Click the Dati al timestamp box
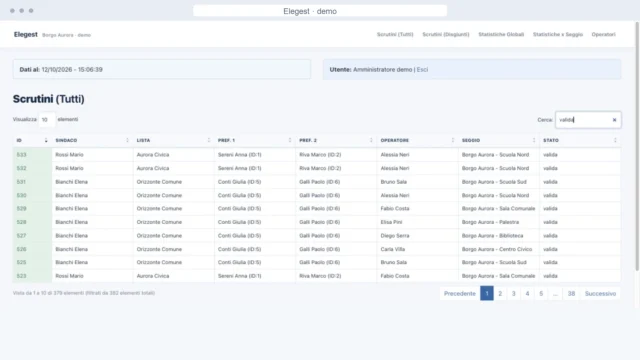640x360 pixels. pyautogui.click(x=162, y=69)
